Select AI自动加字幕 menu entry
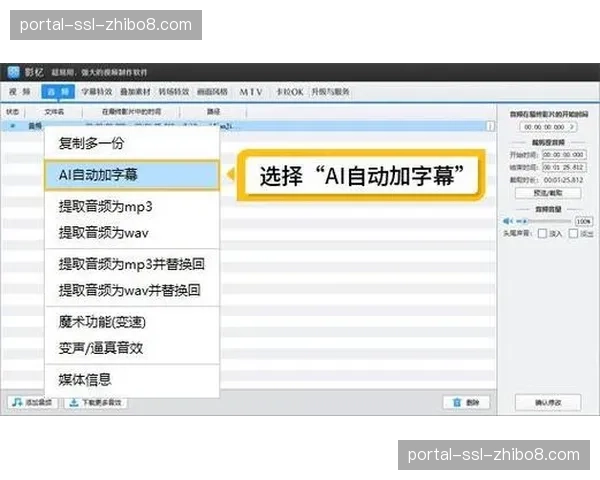 pos(132,175)
